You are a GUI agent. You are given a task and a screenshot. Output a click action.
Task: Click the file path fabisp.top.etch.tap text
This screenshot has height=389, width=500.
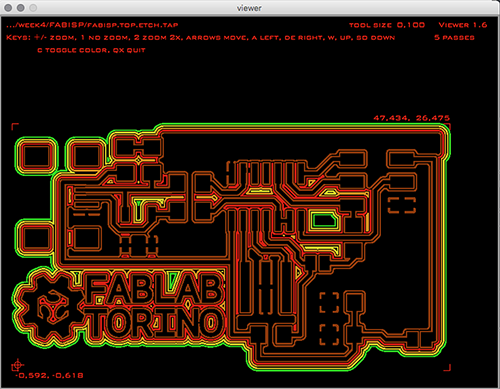(92, 25)
